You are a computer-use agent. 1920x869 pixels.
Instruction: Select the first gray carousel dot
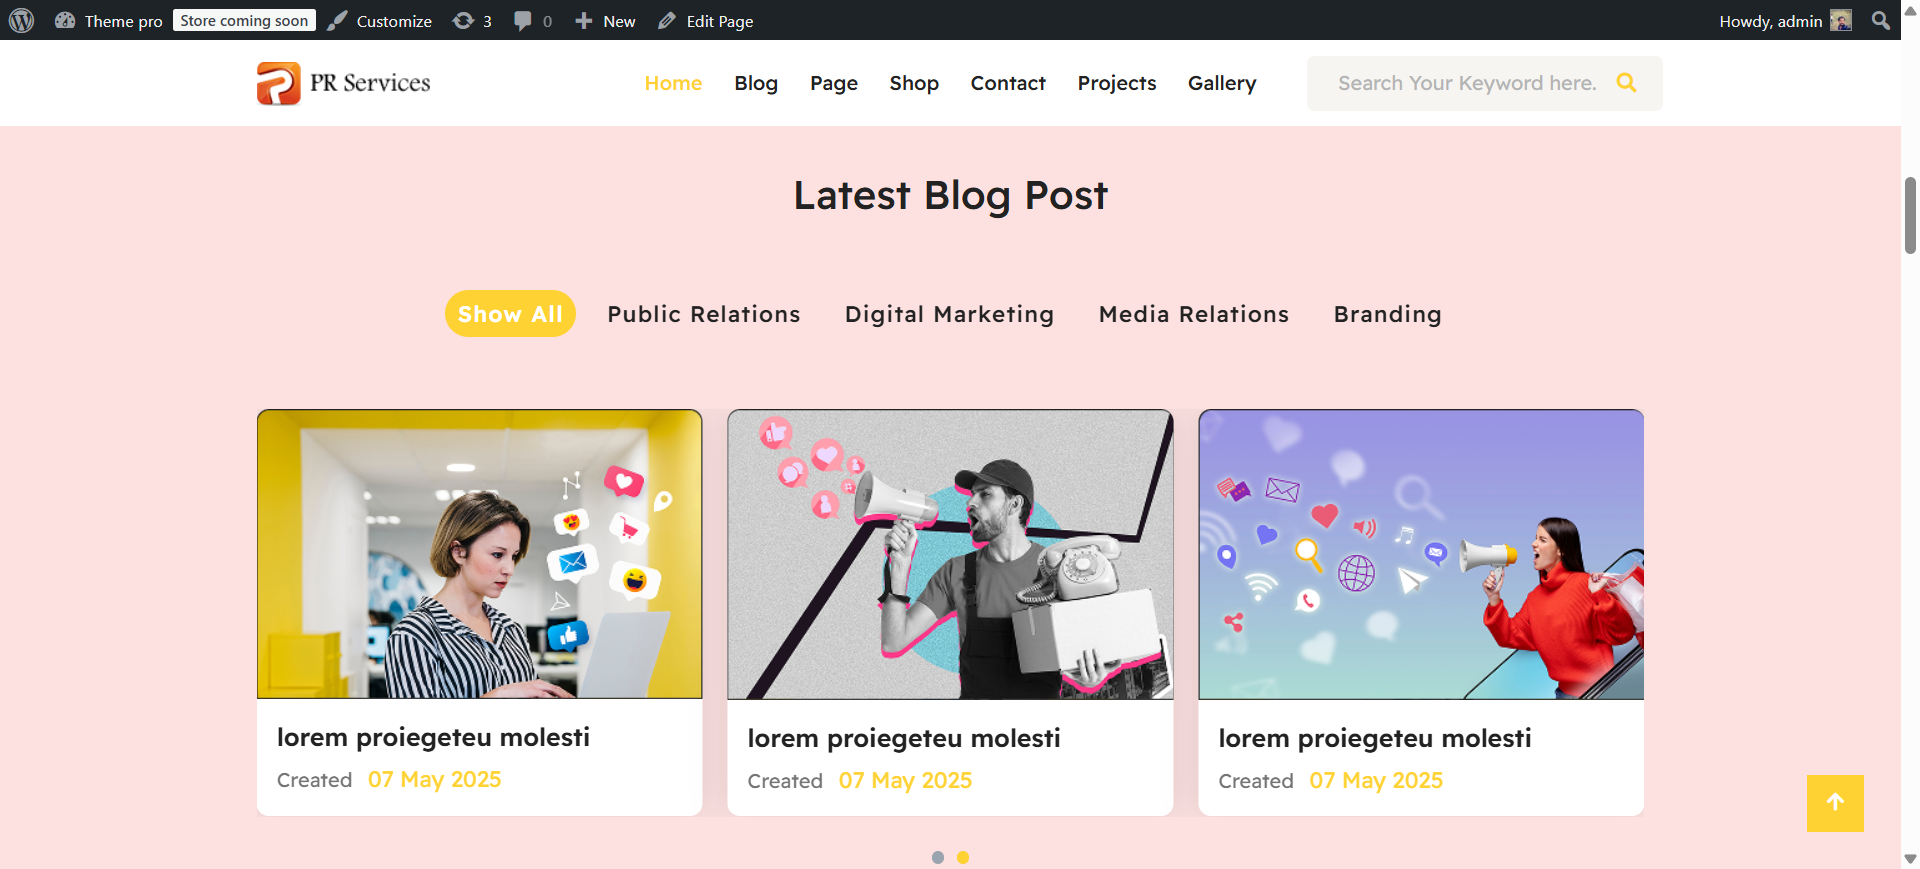coord(937,857)
